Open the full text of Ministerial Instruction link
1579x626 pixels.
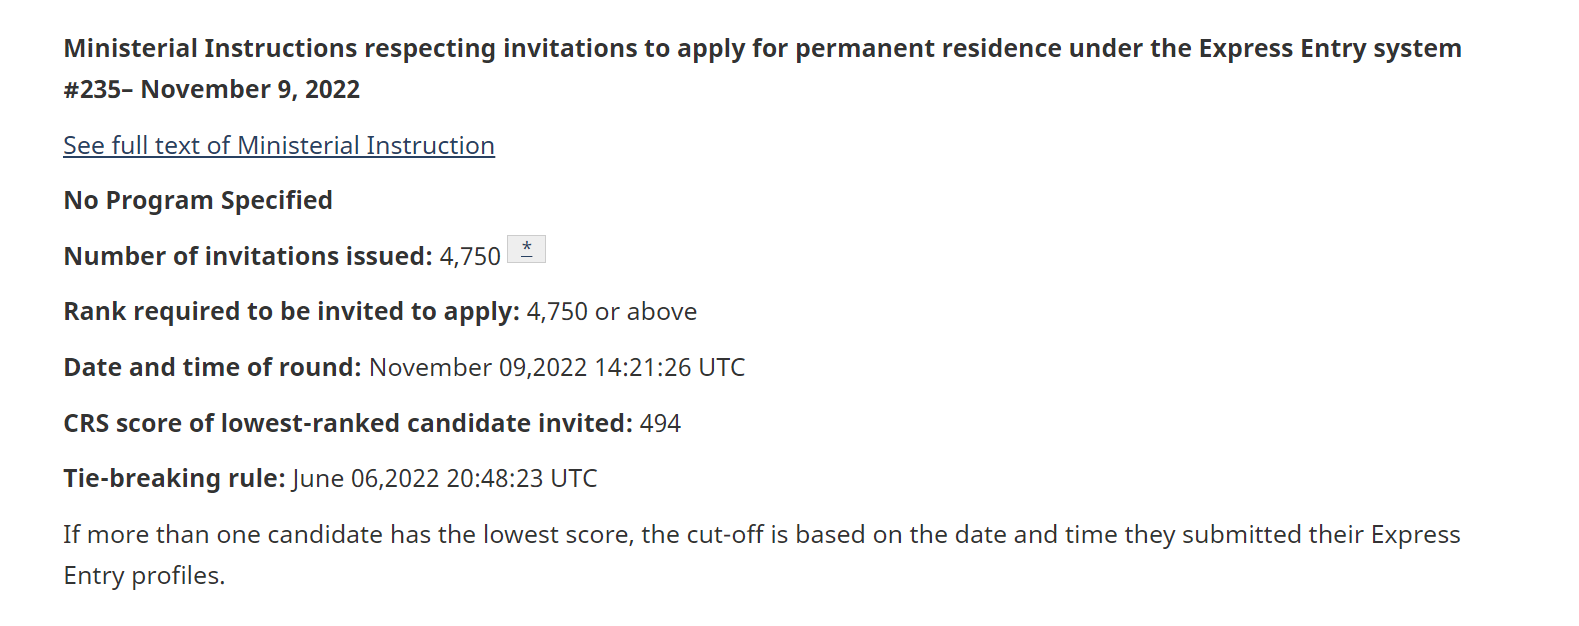point(279,146)
